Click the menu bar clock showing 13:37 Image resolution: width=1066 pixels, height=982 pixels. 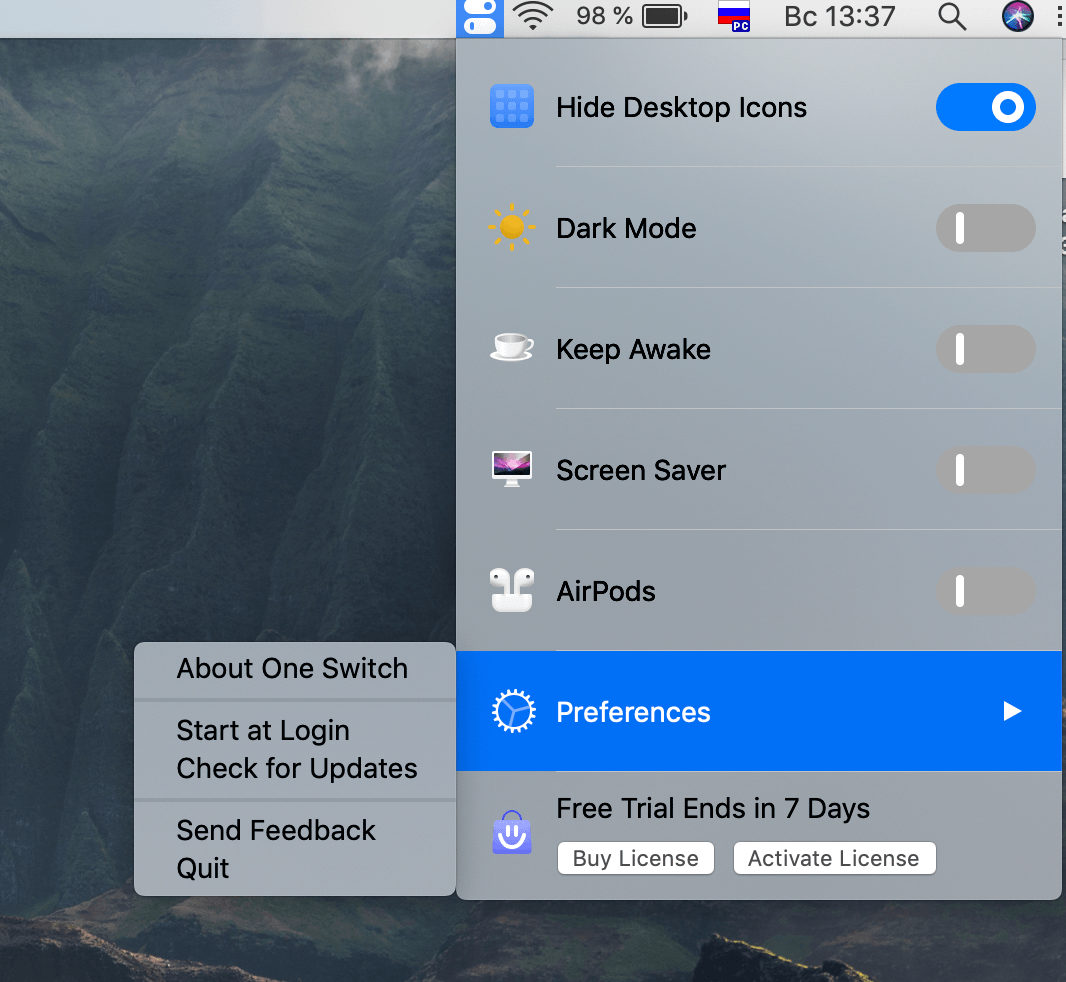tap(840, 16)
